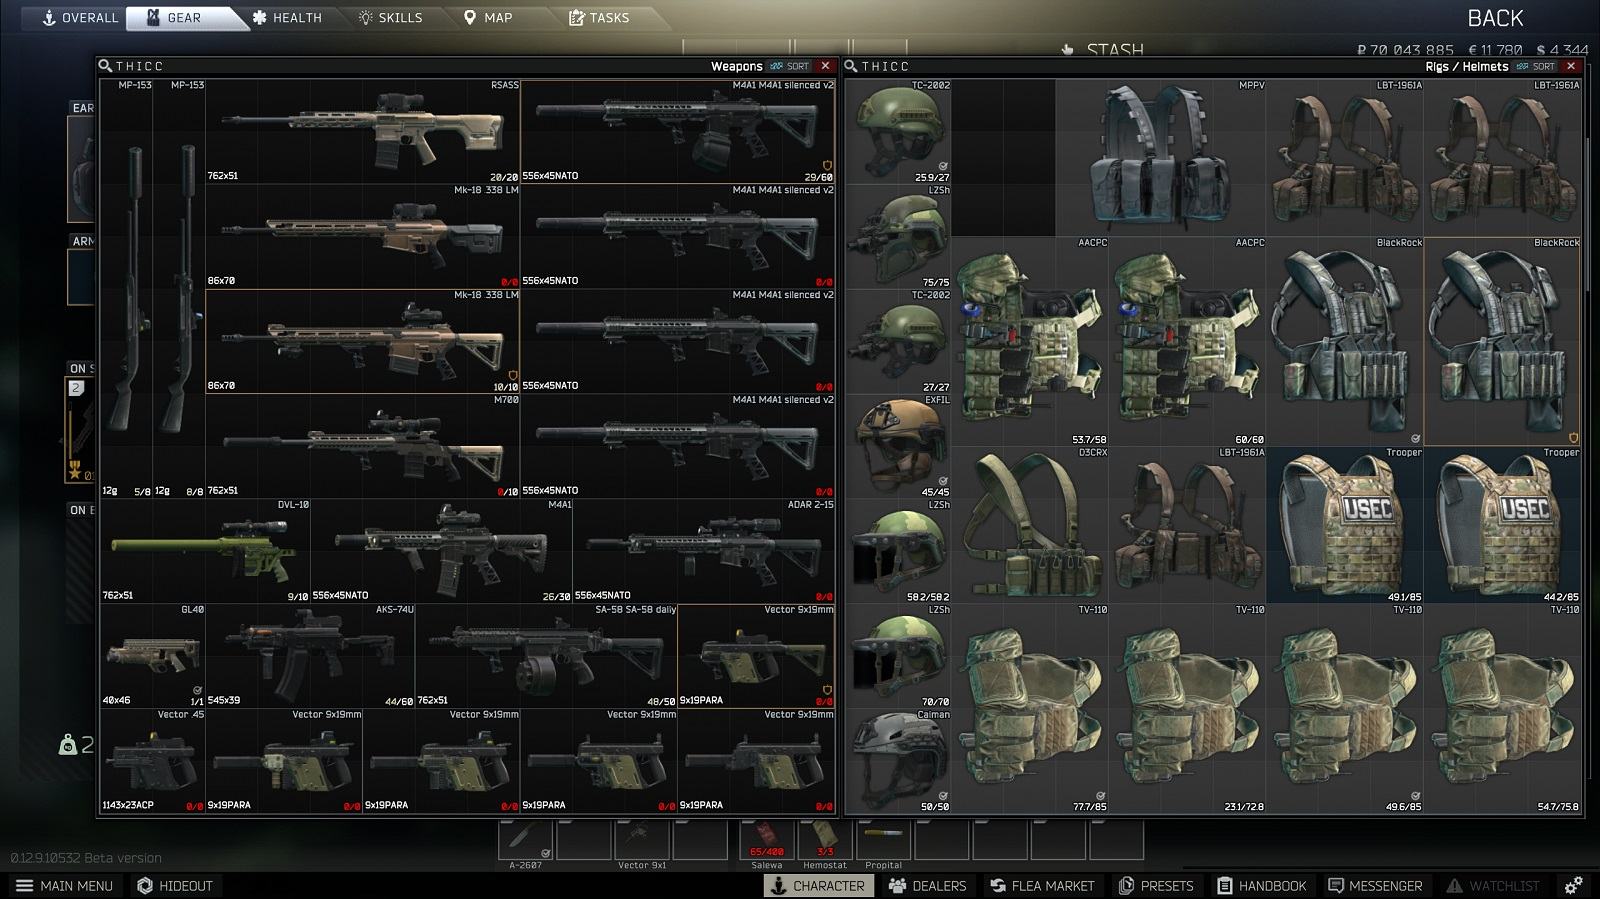The width and height of the screenshot is (1600, 899).
Task: Open the Dealers screen
Action: 928,886
